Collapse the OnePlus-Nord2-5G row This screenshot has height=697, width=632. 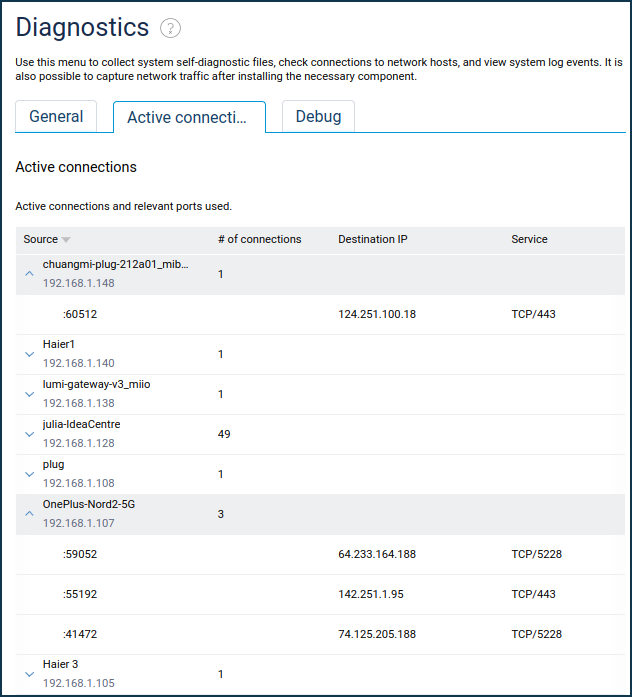29,514
